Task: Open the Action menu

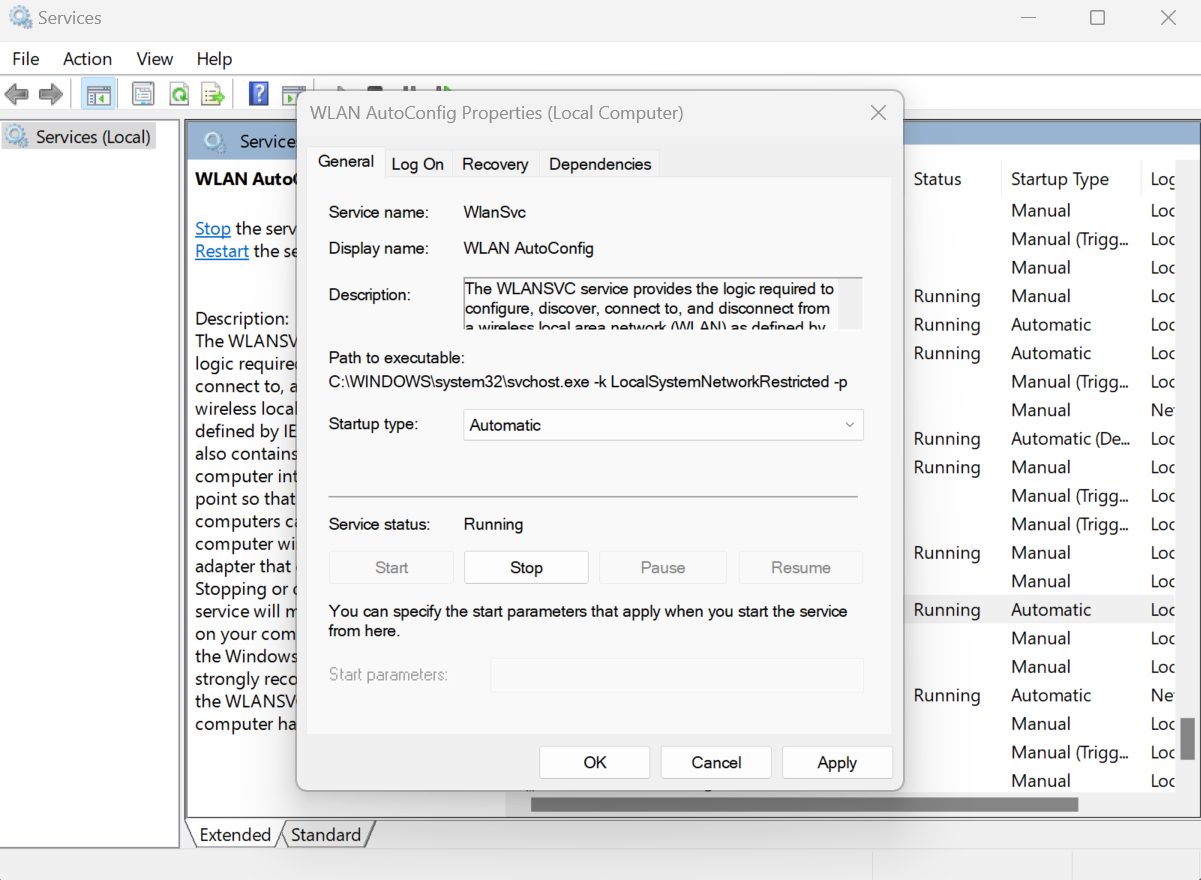Action: coord(87,59)
